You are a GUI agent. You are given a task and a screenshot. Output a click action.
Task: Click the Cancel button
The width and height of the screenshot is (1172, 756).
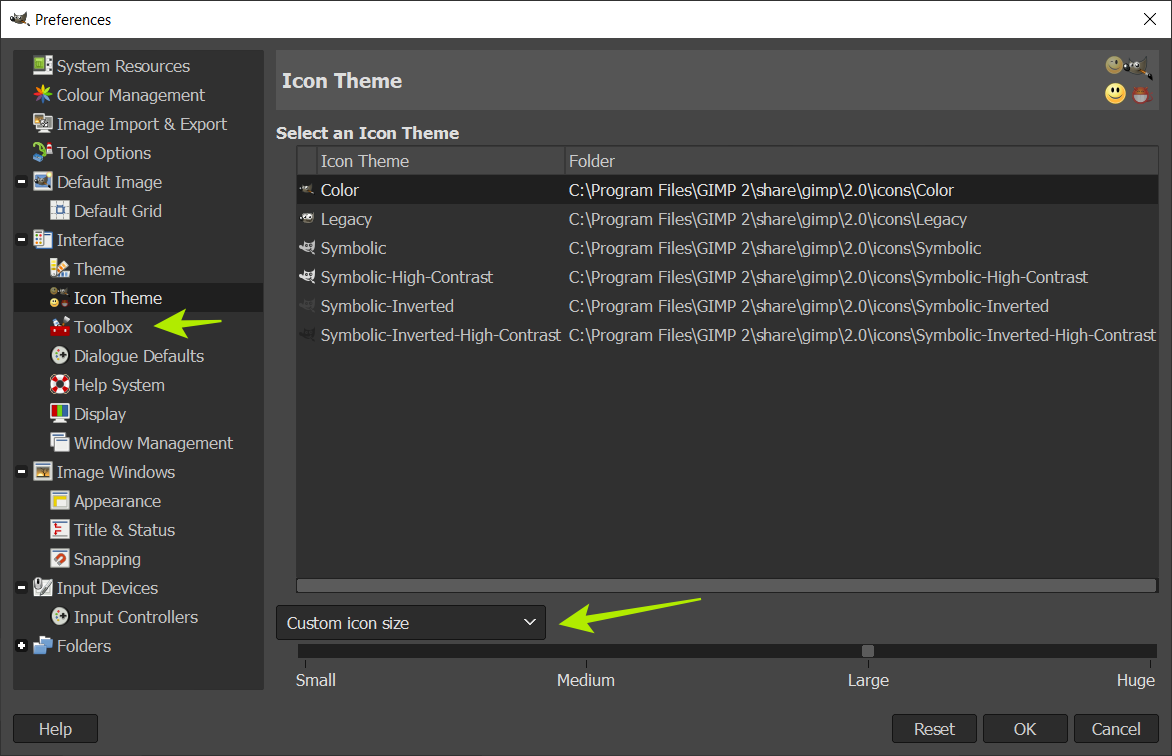pyautogui.click(x=1116, y=728)
